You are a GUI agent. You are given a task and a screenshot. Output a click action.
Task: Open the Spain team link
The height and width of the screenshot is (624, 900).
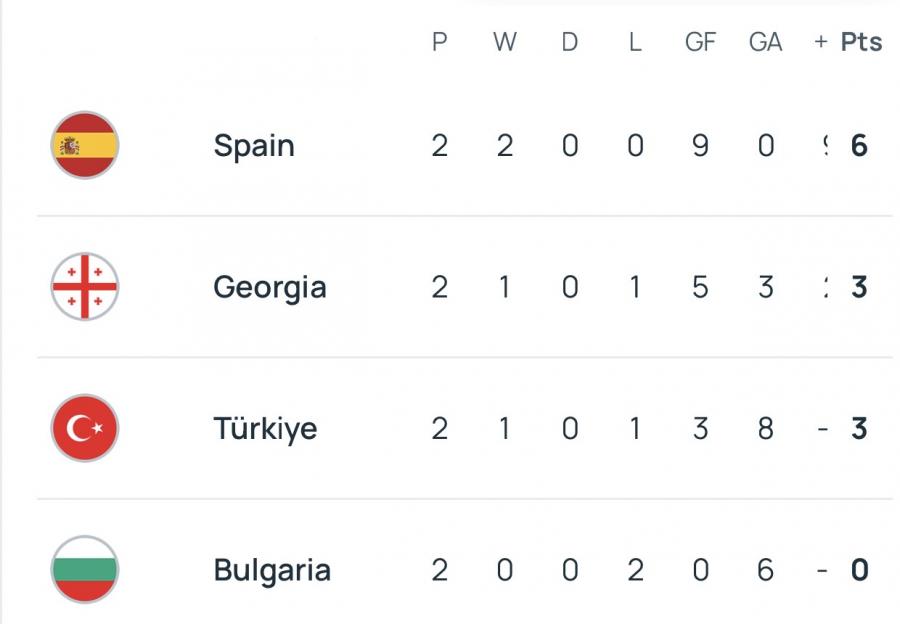(254, 146)
